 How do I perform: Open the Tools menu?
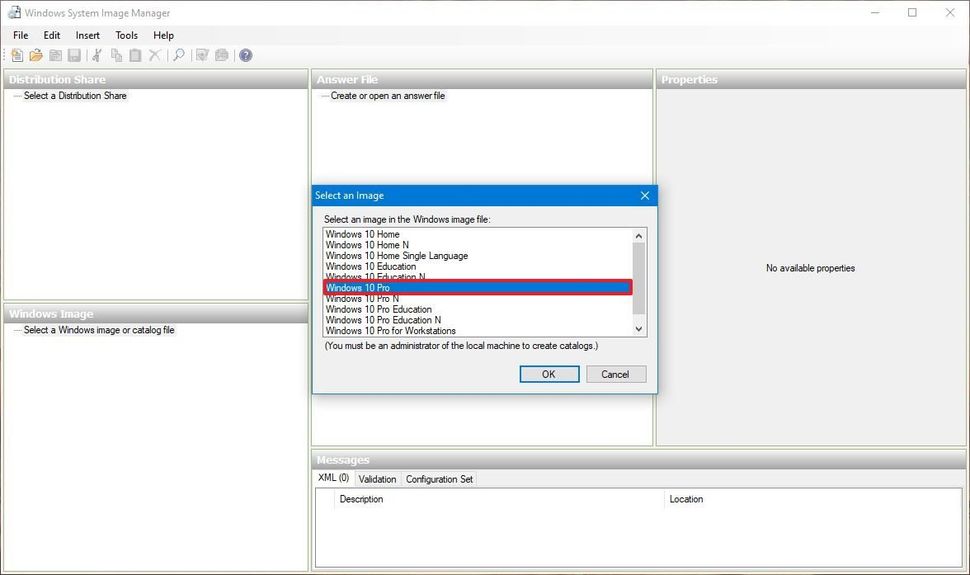click(x=127, y=35)
